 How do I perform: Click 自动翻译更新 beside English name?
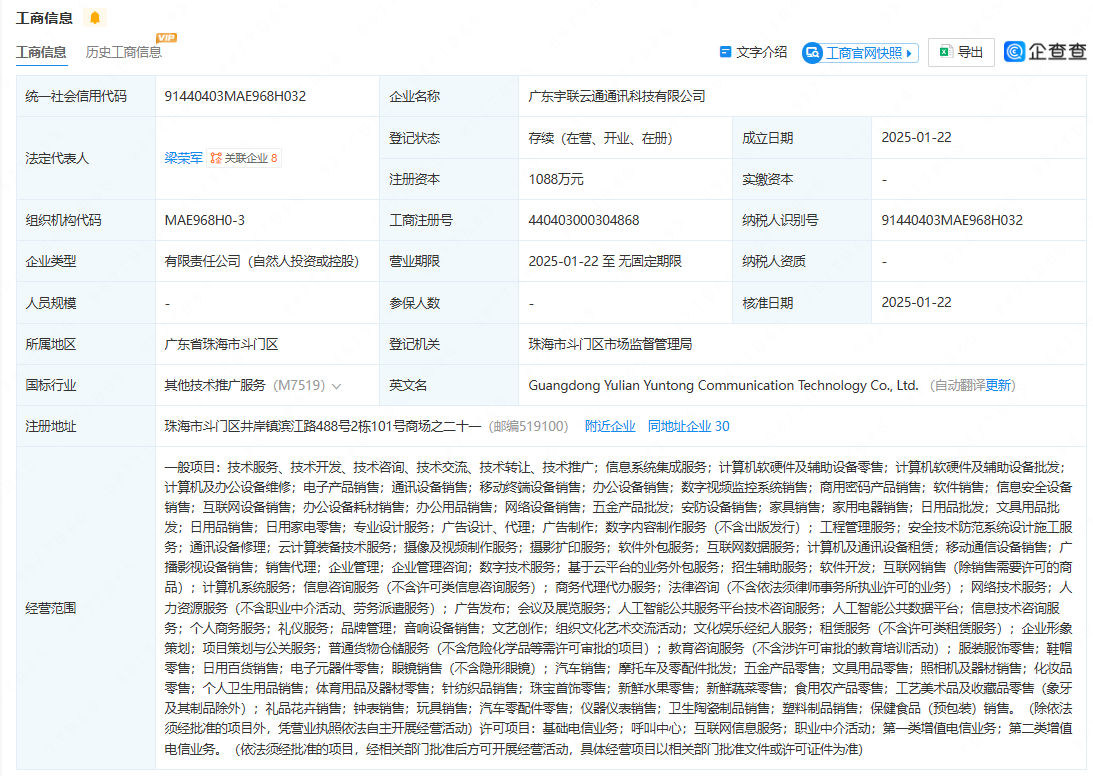[x=971, y=385]
